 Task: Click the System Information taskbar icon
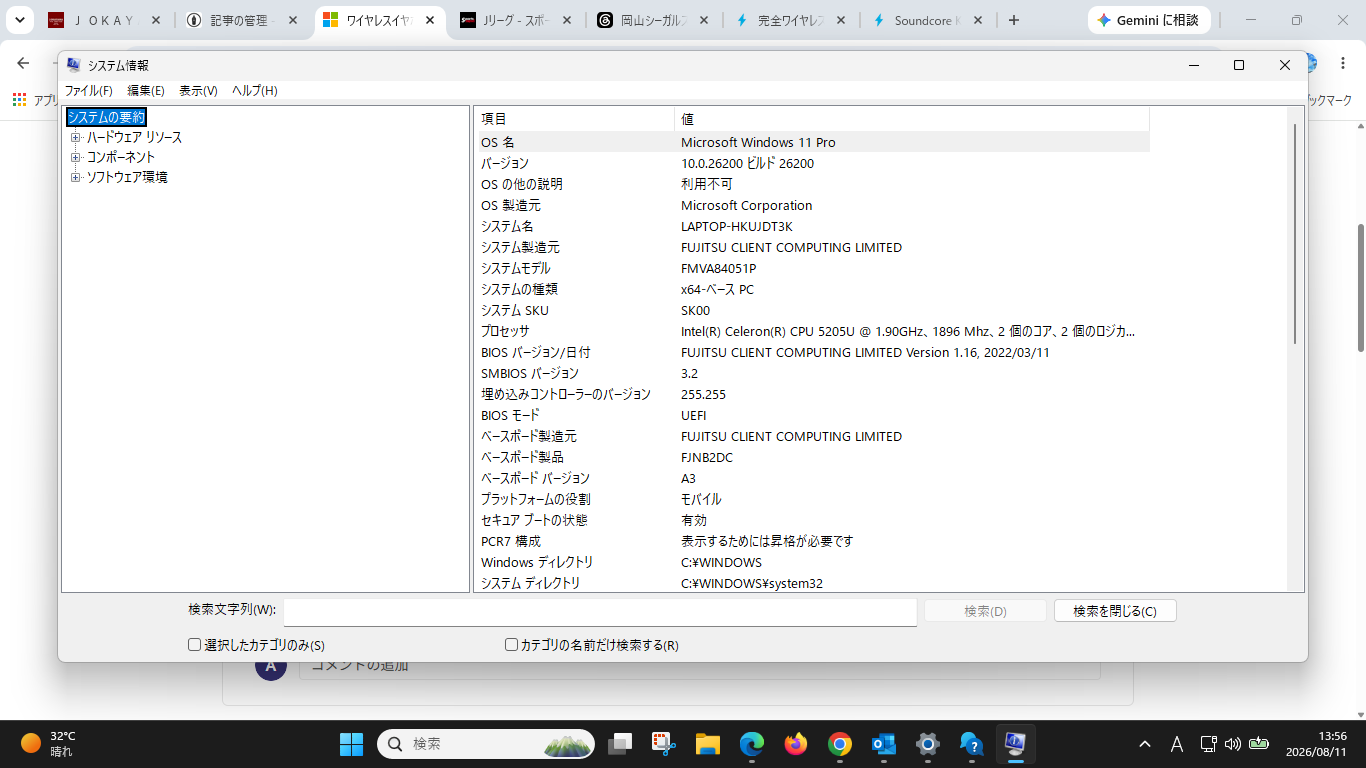click(1016, 744)
